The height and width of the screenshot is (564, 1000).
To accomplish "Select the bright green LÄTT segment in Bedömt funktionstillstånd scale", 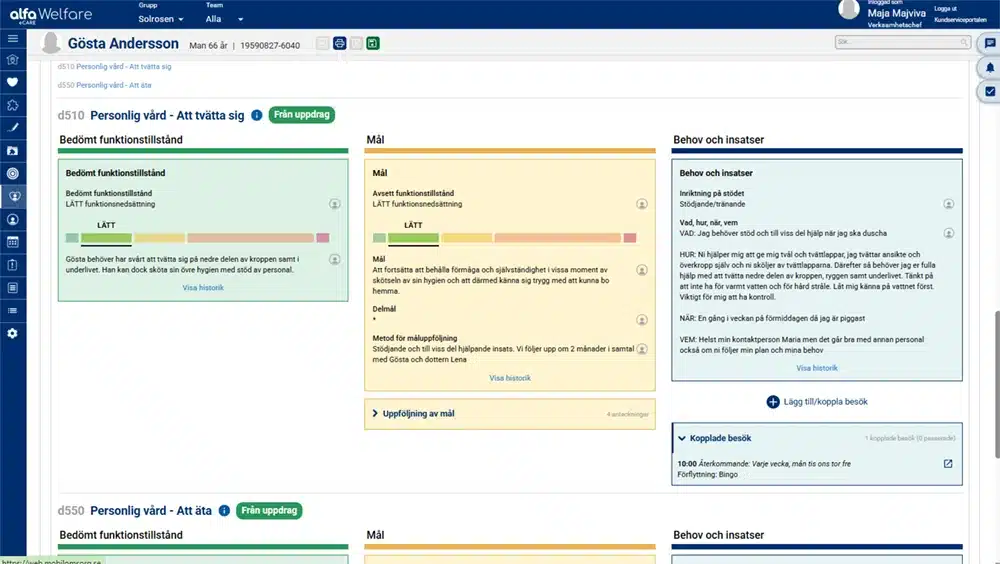I will point(107,238).
